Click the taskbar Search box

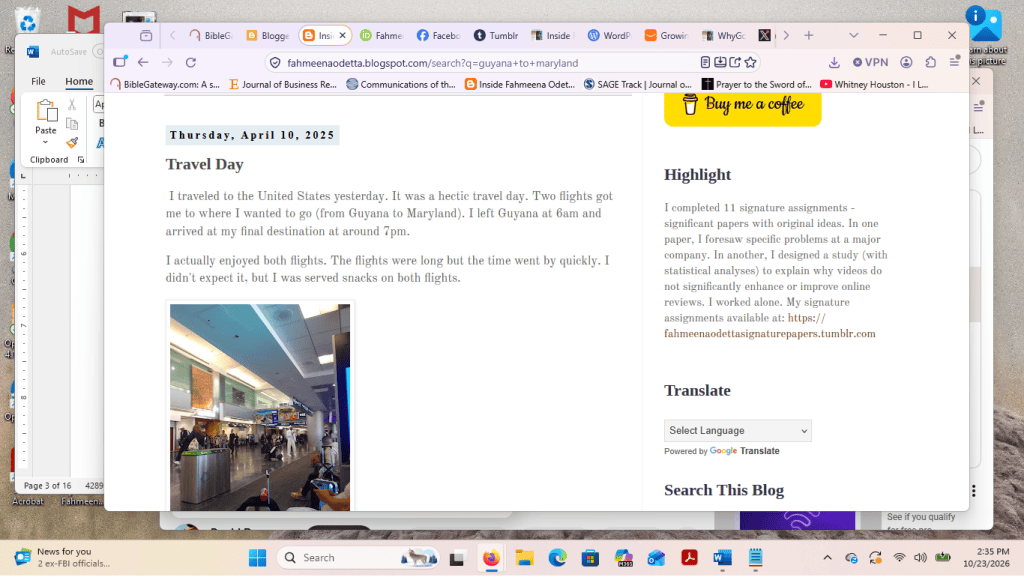tap(358, 558)
